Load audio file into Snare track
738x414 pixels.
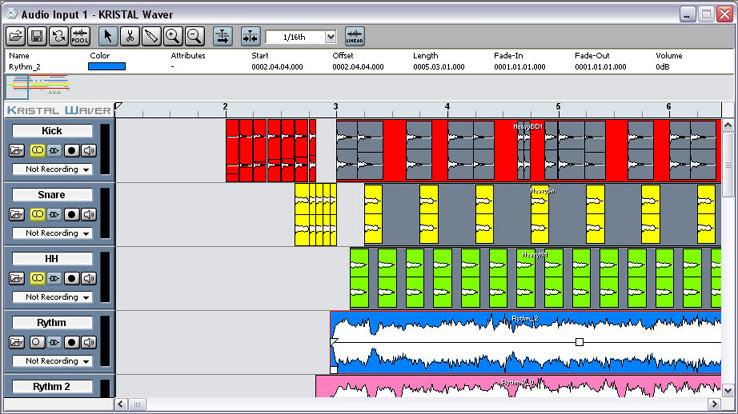click(17, 215)
